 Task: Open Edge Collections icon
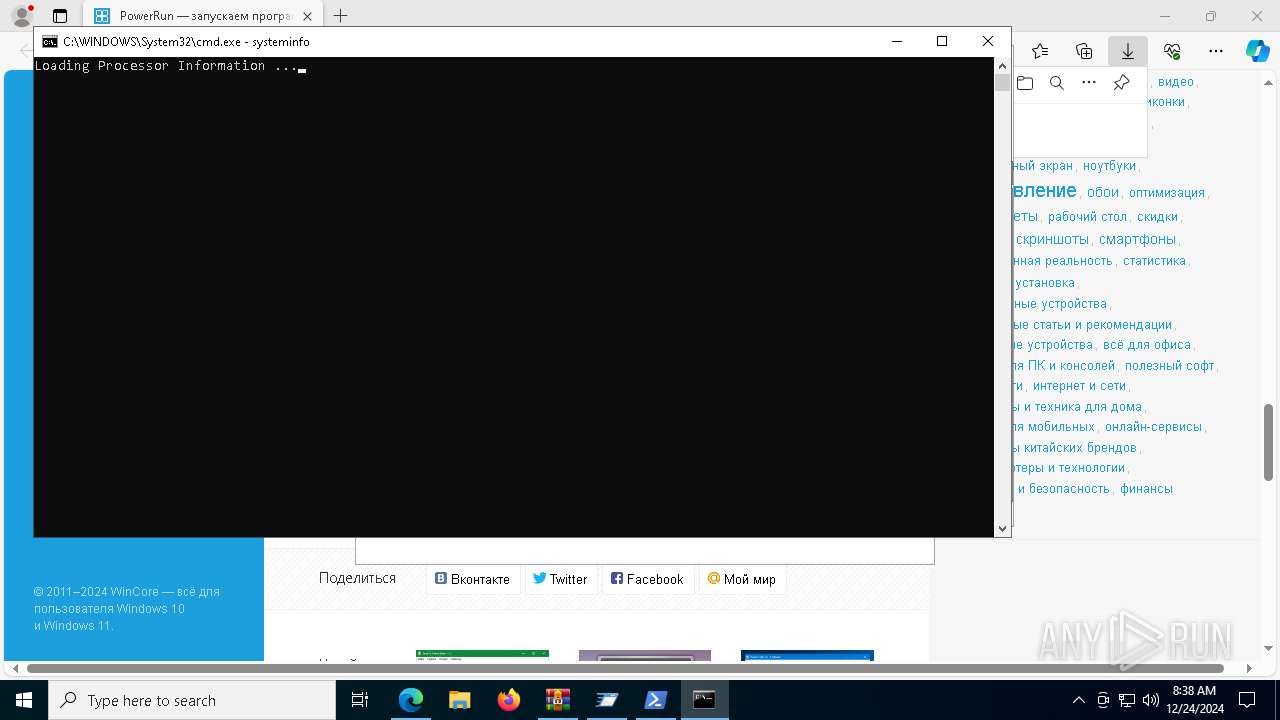click(1084, 51)
